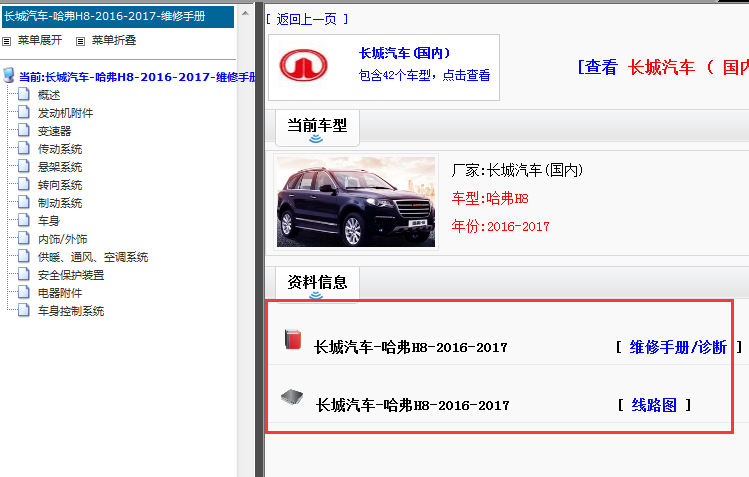Open 车身 tree item
749x477 pixels.
coord(49,221)
